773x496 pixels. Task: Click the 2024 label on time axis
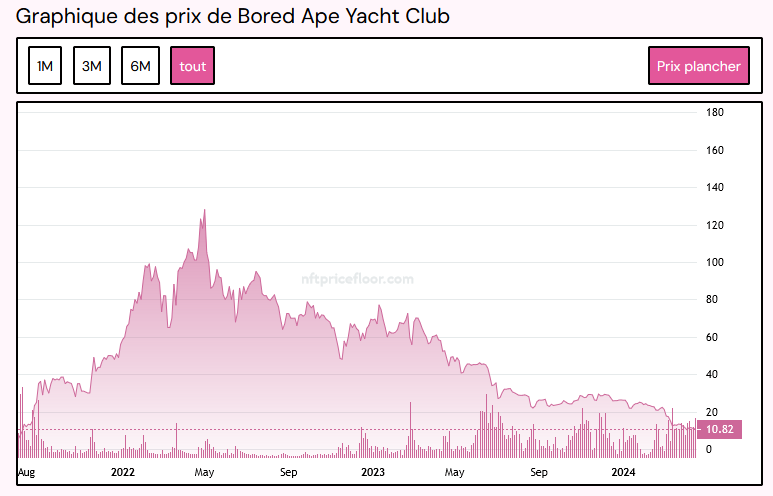(x=623, y=471)
